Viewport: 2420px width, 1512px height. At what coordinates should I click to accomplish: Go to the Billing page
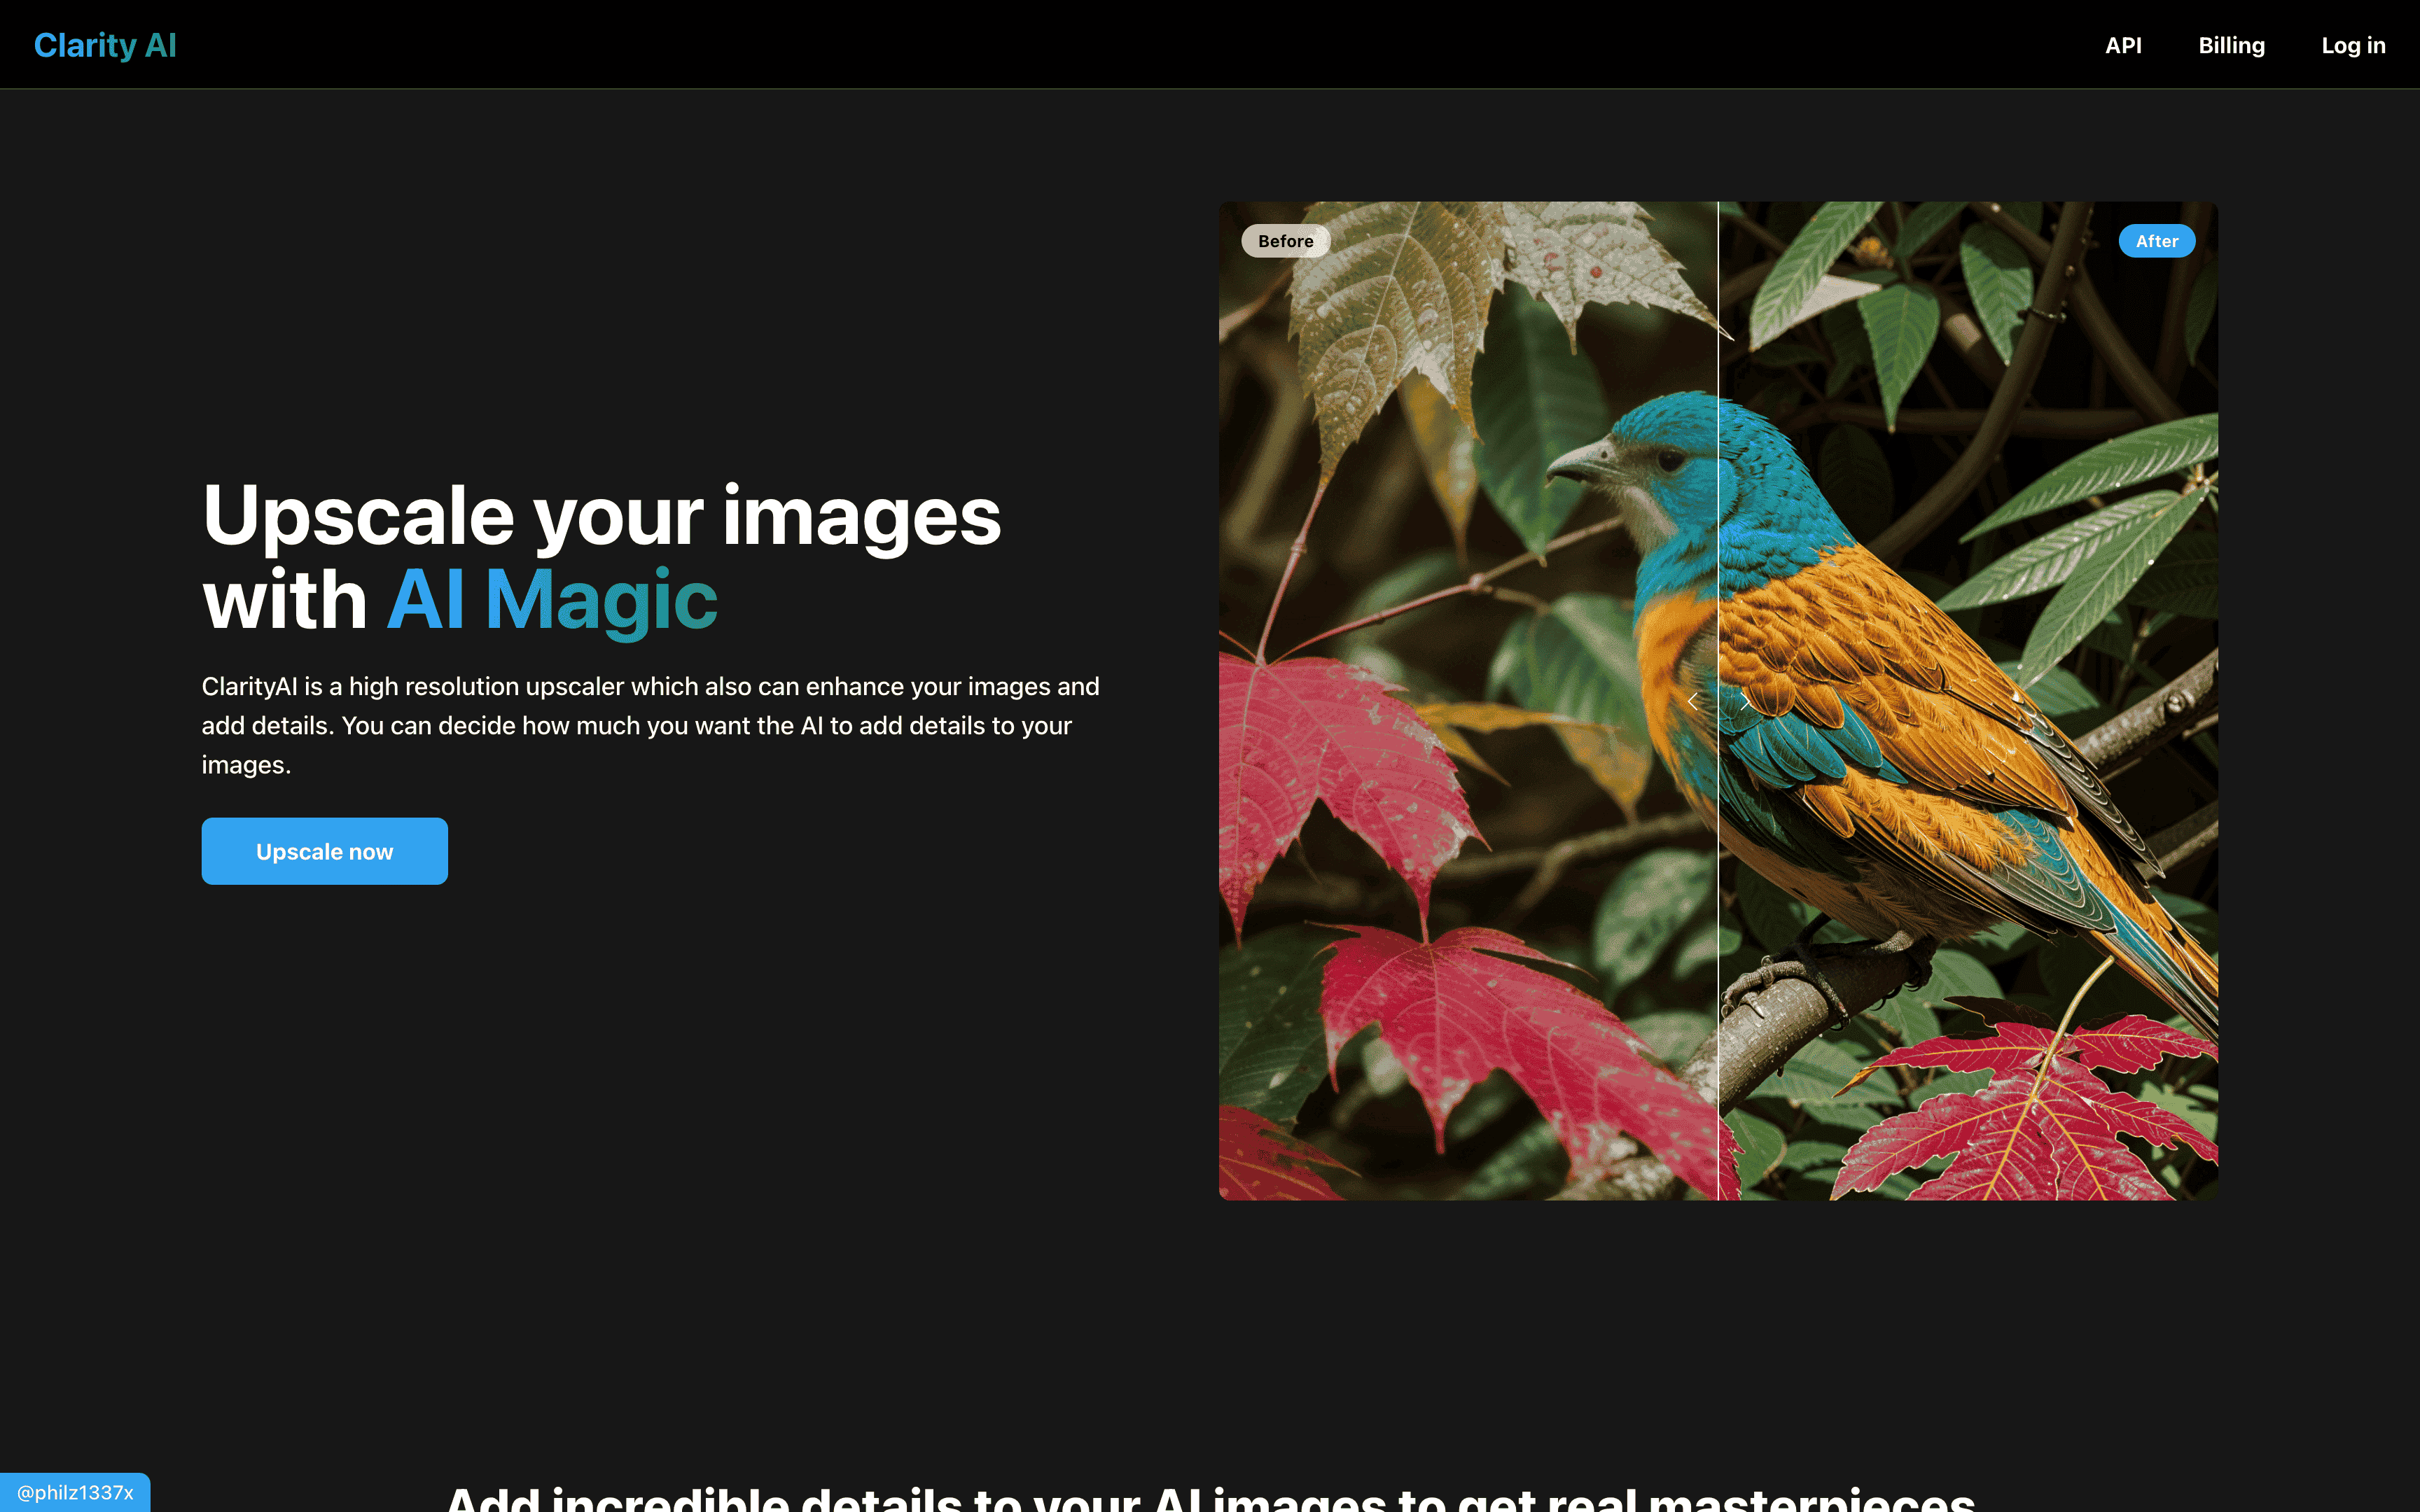(2231, 45)
